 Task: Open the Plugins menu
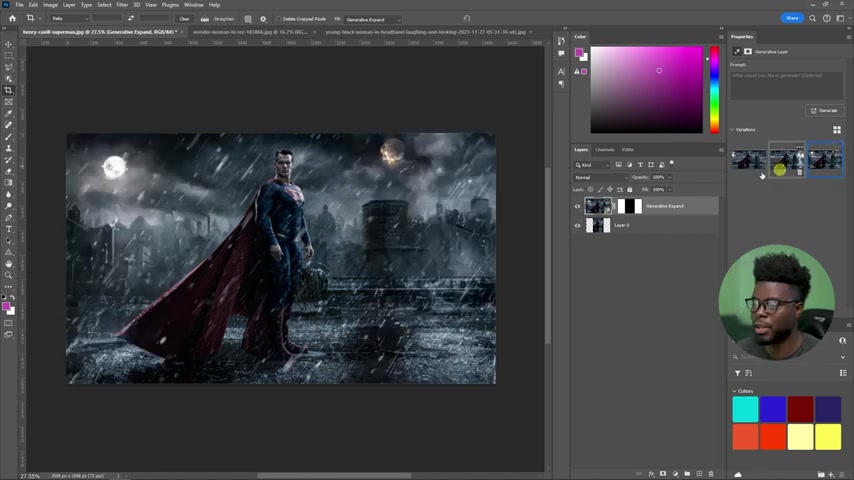(x=170, y=5)
